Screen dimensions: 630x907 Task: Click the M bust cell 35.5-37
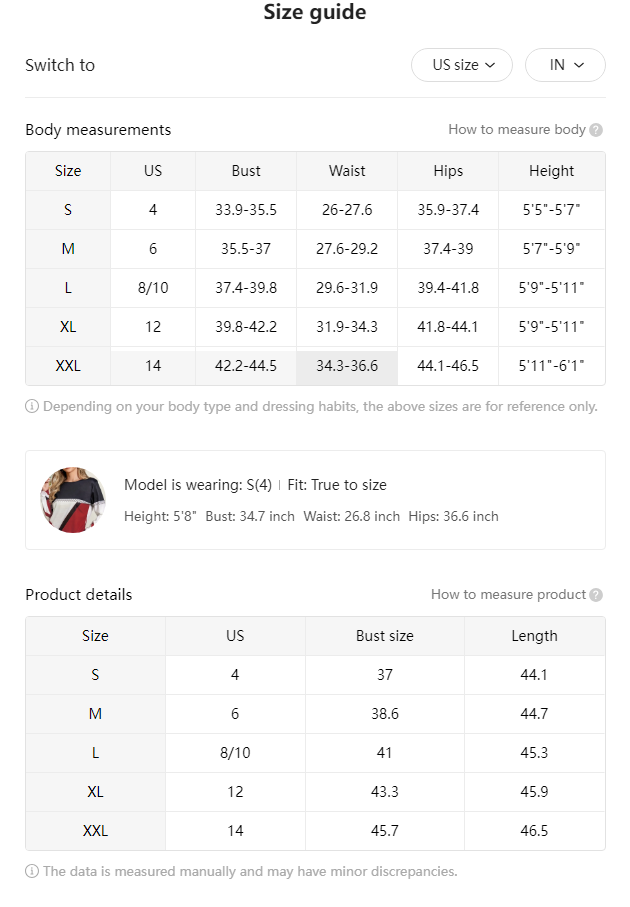(246, 249)
